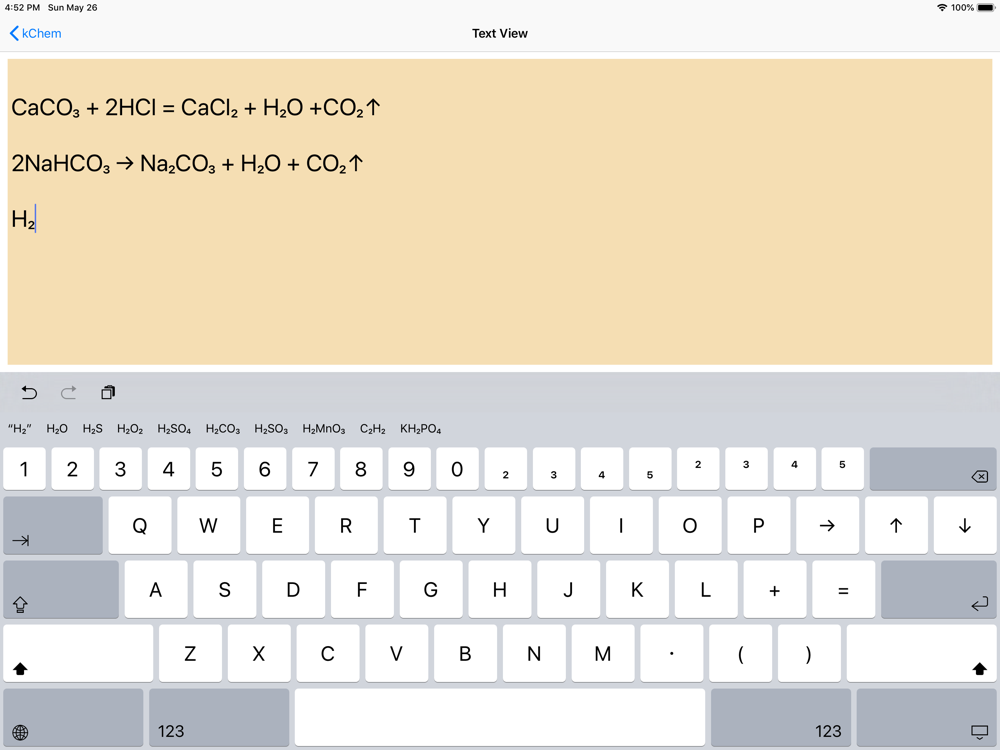Viewport: 1000px width, 750px height.
Task: Tap the redo arrow icon
Action: (x=68, y=392)
